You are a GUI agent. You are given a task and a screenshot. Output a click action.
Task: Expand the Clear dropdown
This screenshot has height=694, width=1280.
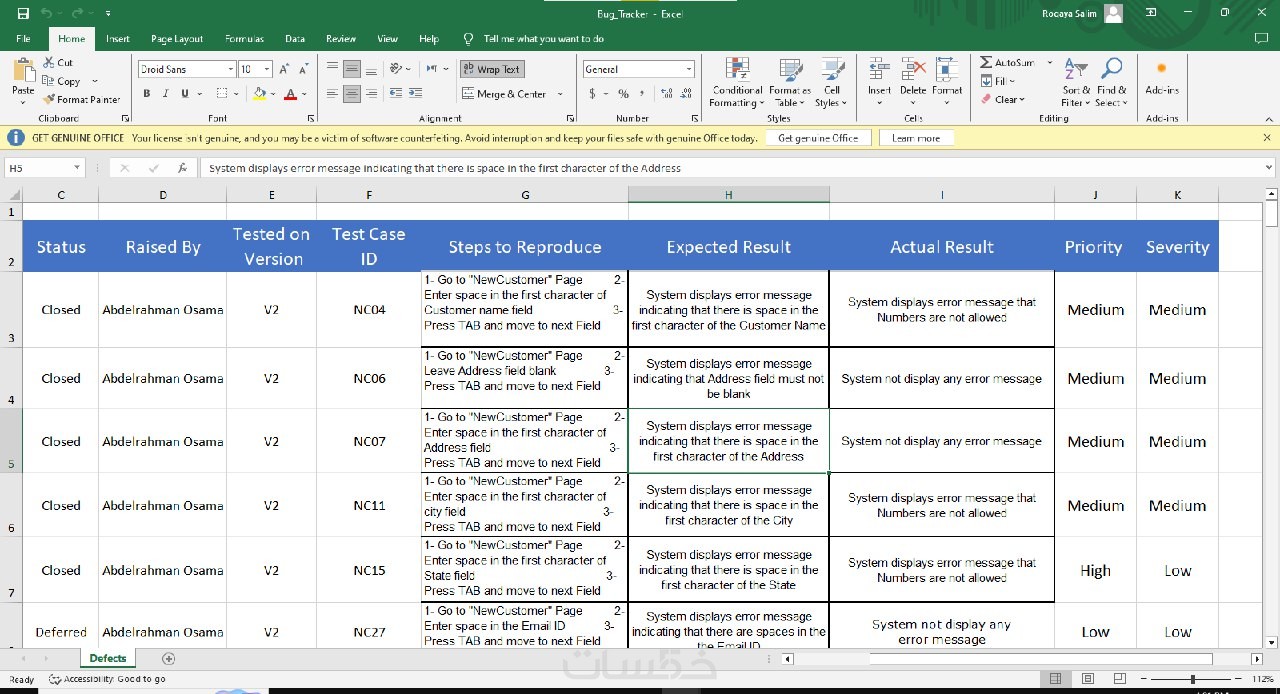[x=1022, y=100]
